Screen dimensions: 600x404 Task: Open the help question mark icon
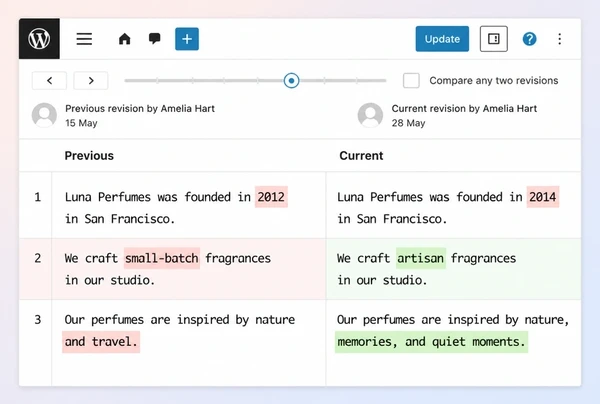pyautogui.click(x=529, y=39)
